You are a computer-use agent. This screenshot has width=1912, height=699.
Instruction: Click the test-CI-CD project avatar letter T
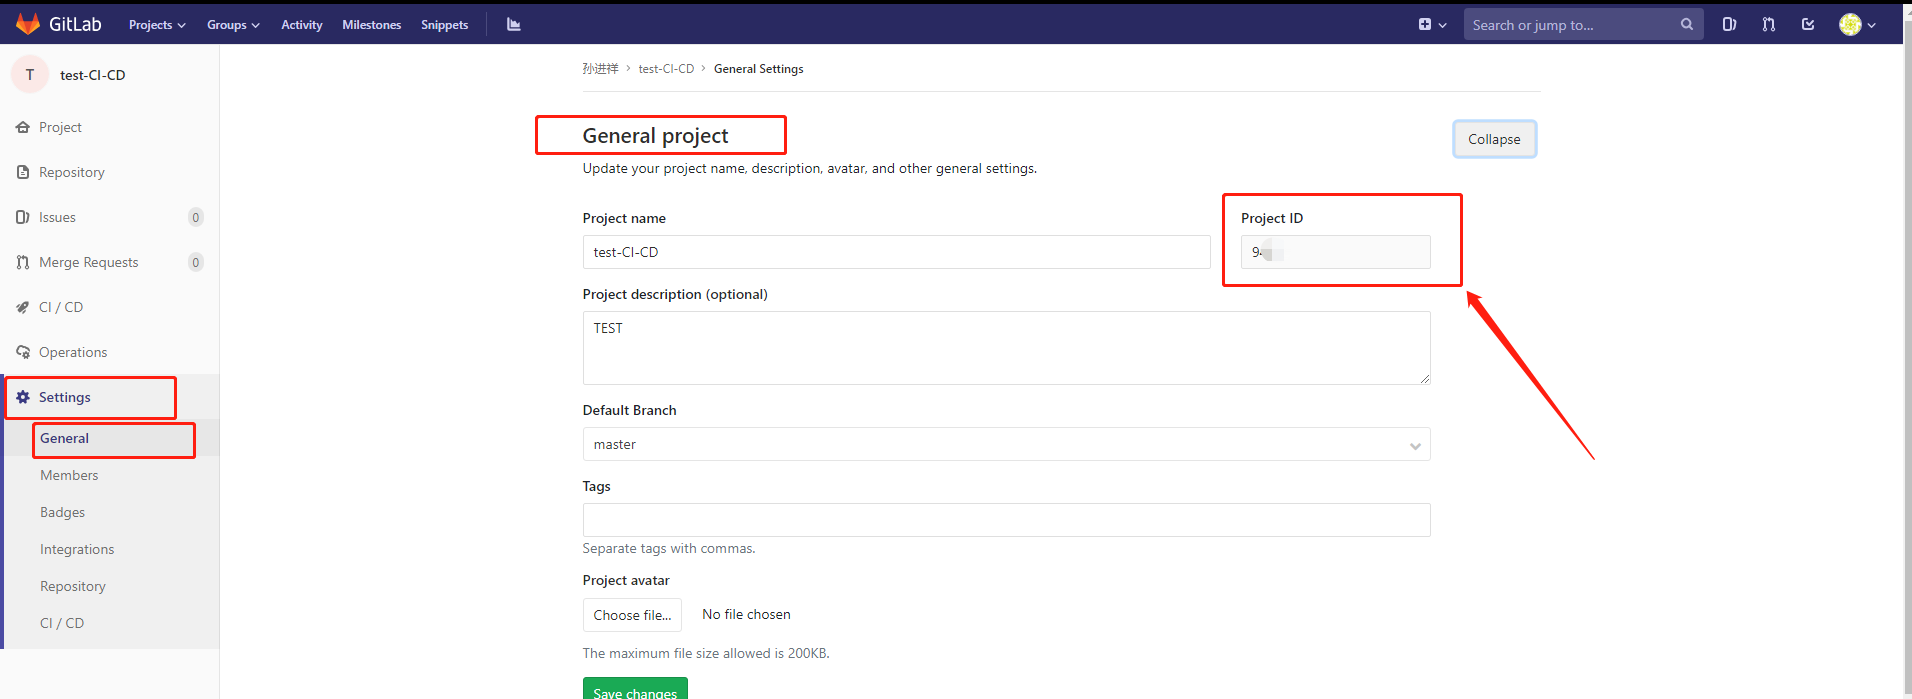30,74
